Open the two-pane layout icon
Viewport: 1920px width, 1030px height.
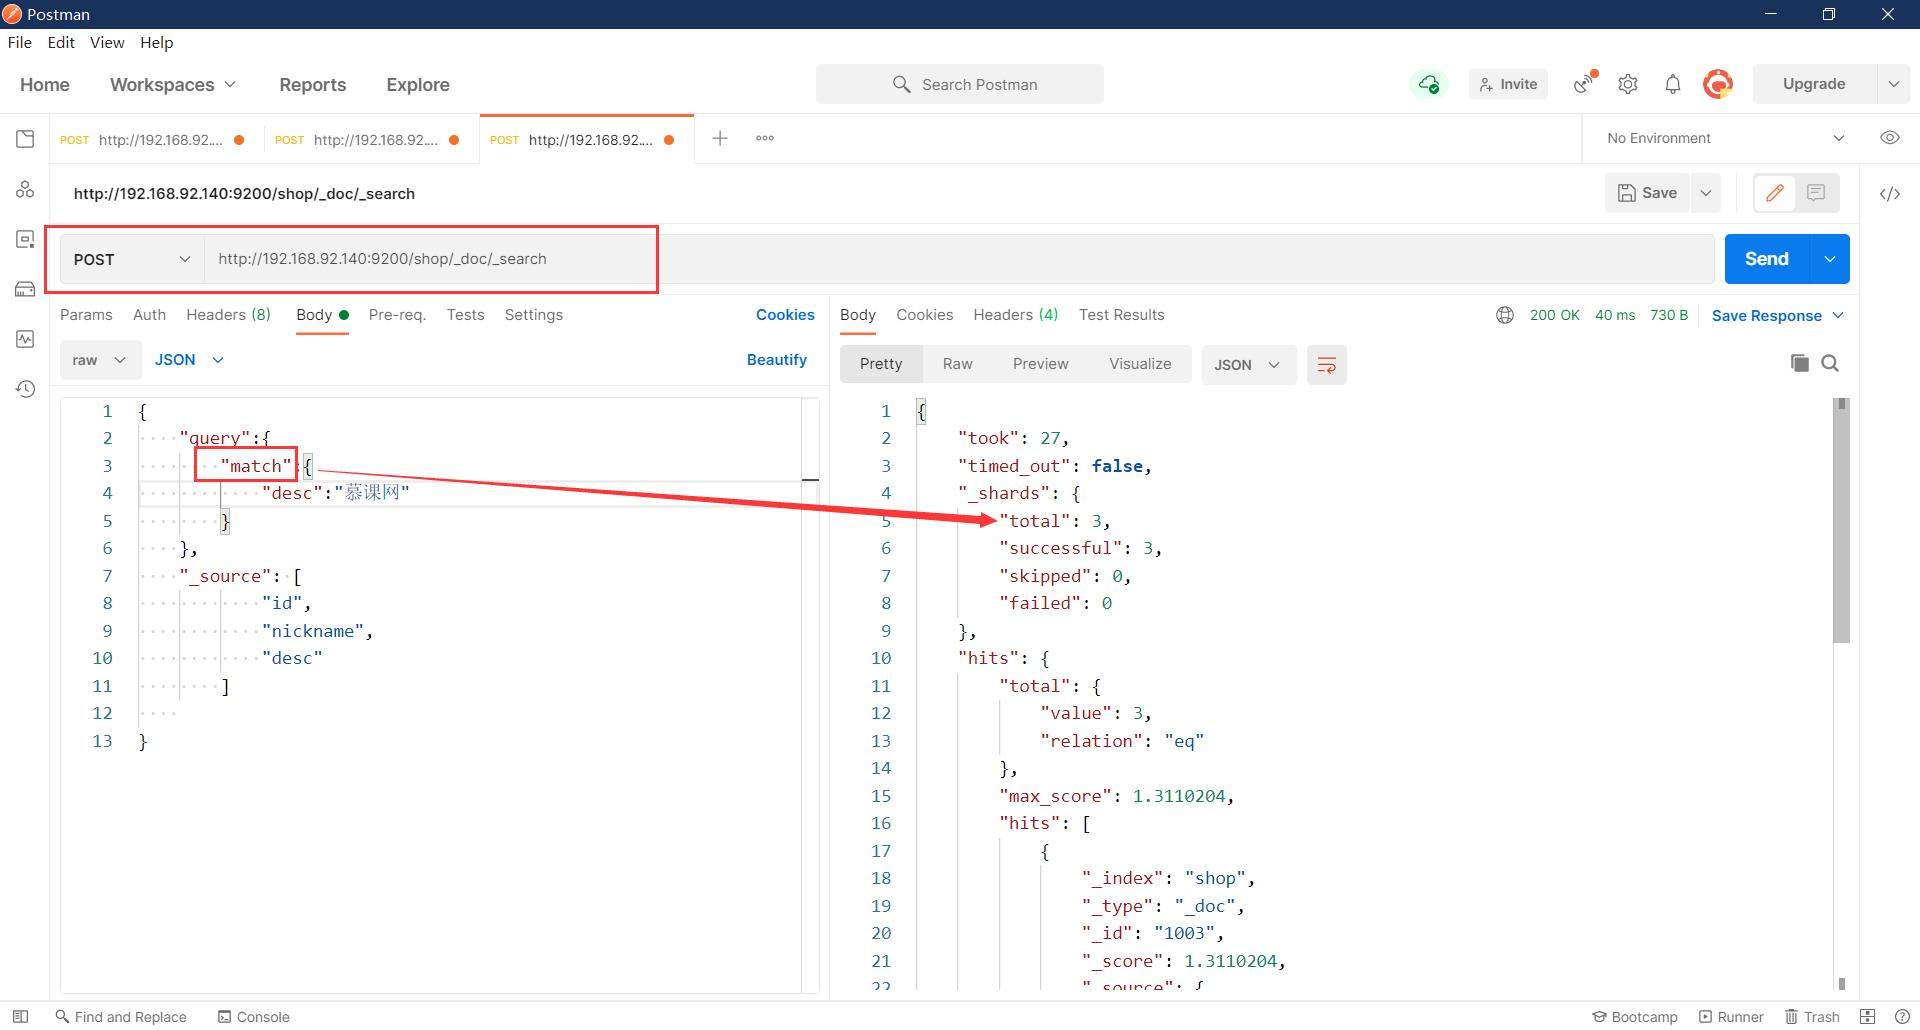1867,1016
